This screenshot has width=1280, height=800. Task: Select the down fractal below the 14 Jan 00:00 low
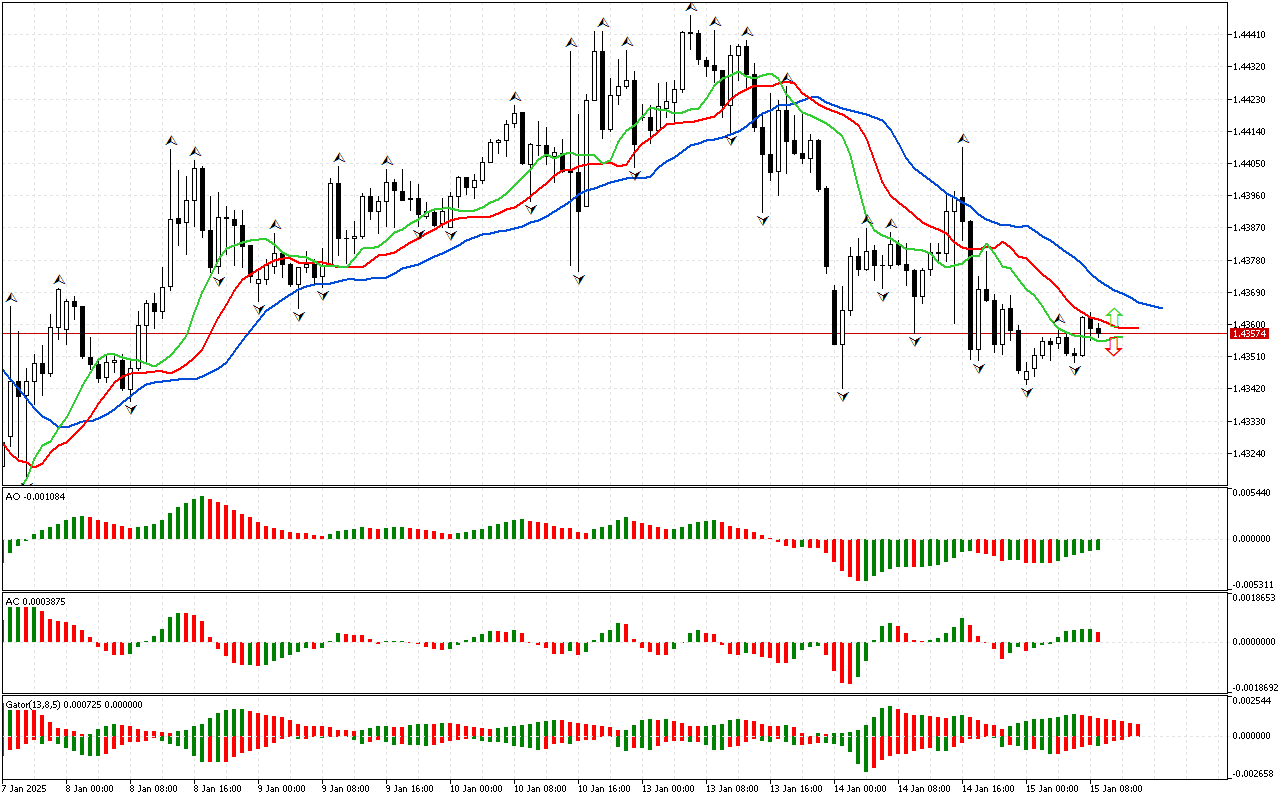click(x=843, y=397)
